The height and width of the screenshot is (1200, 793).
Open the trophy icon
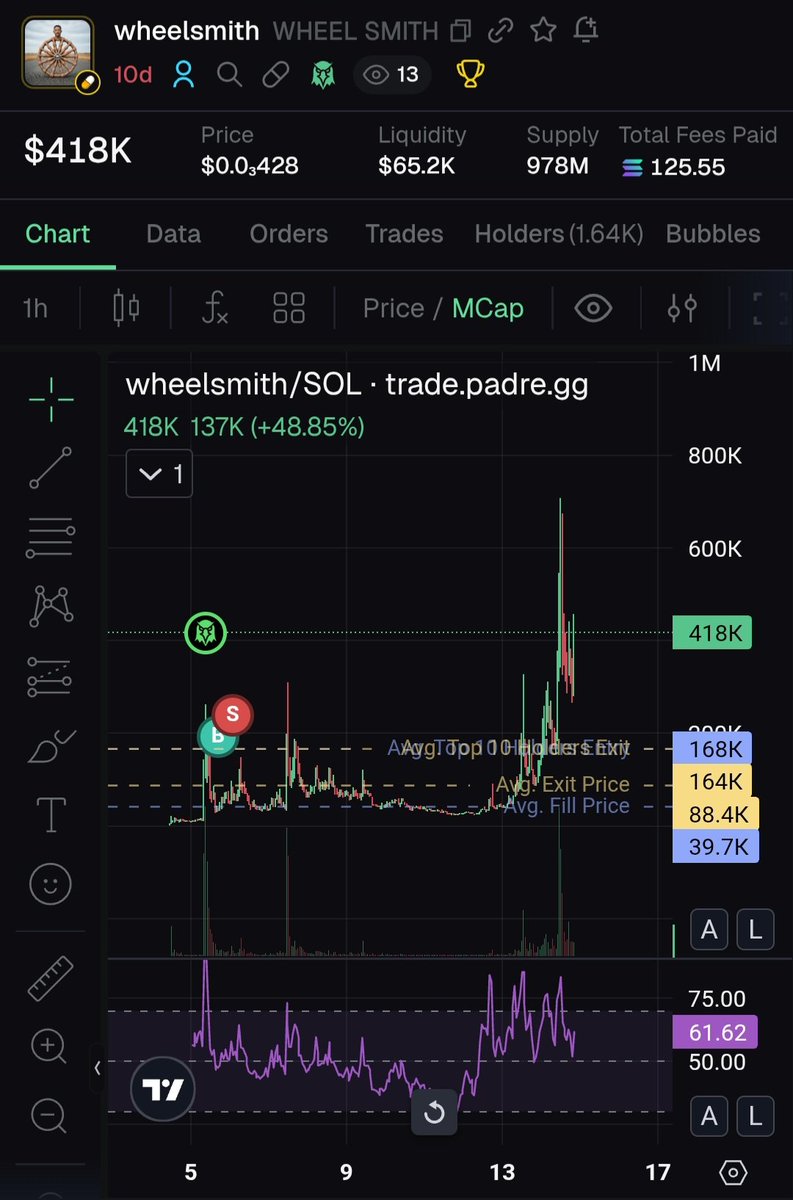pos(470,75)
